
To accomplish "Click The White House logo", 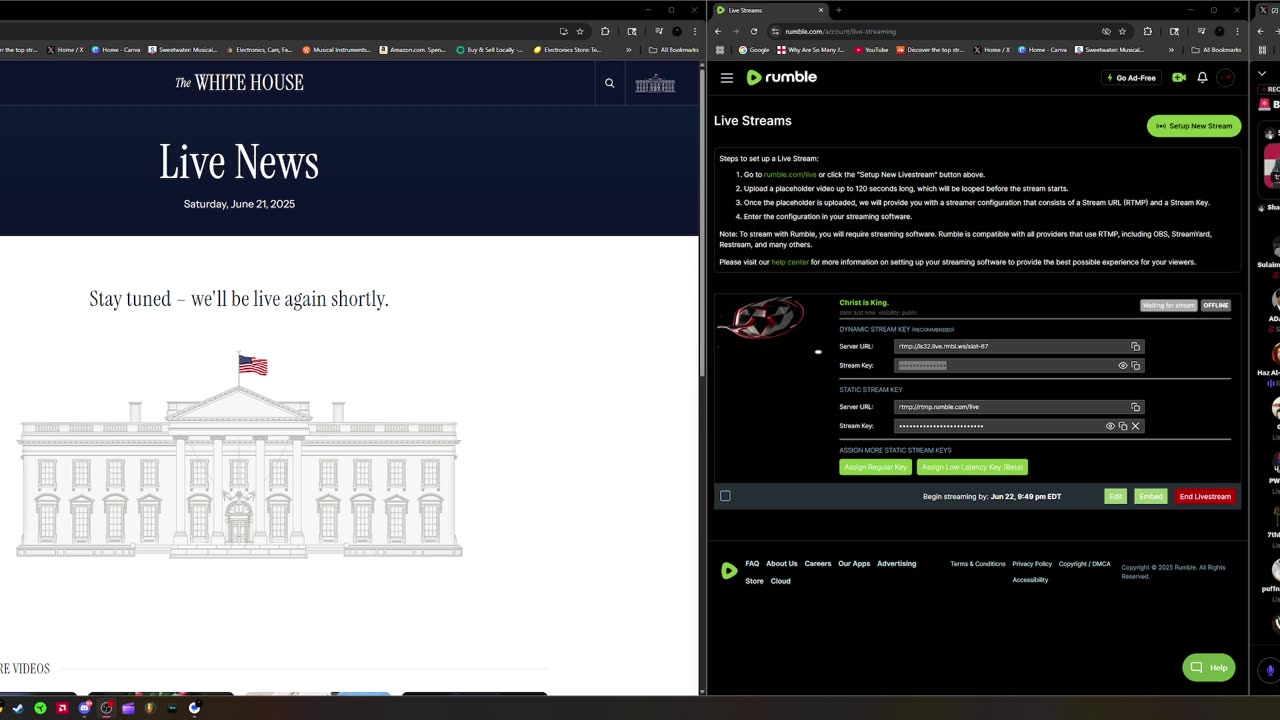I will pos(239,83).
